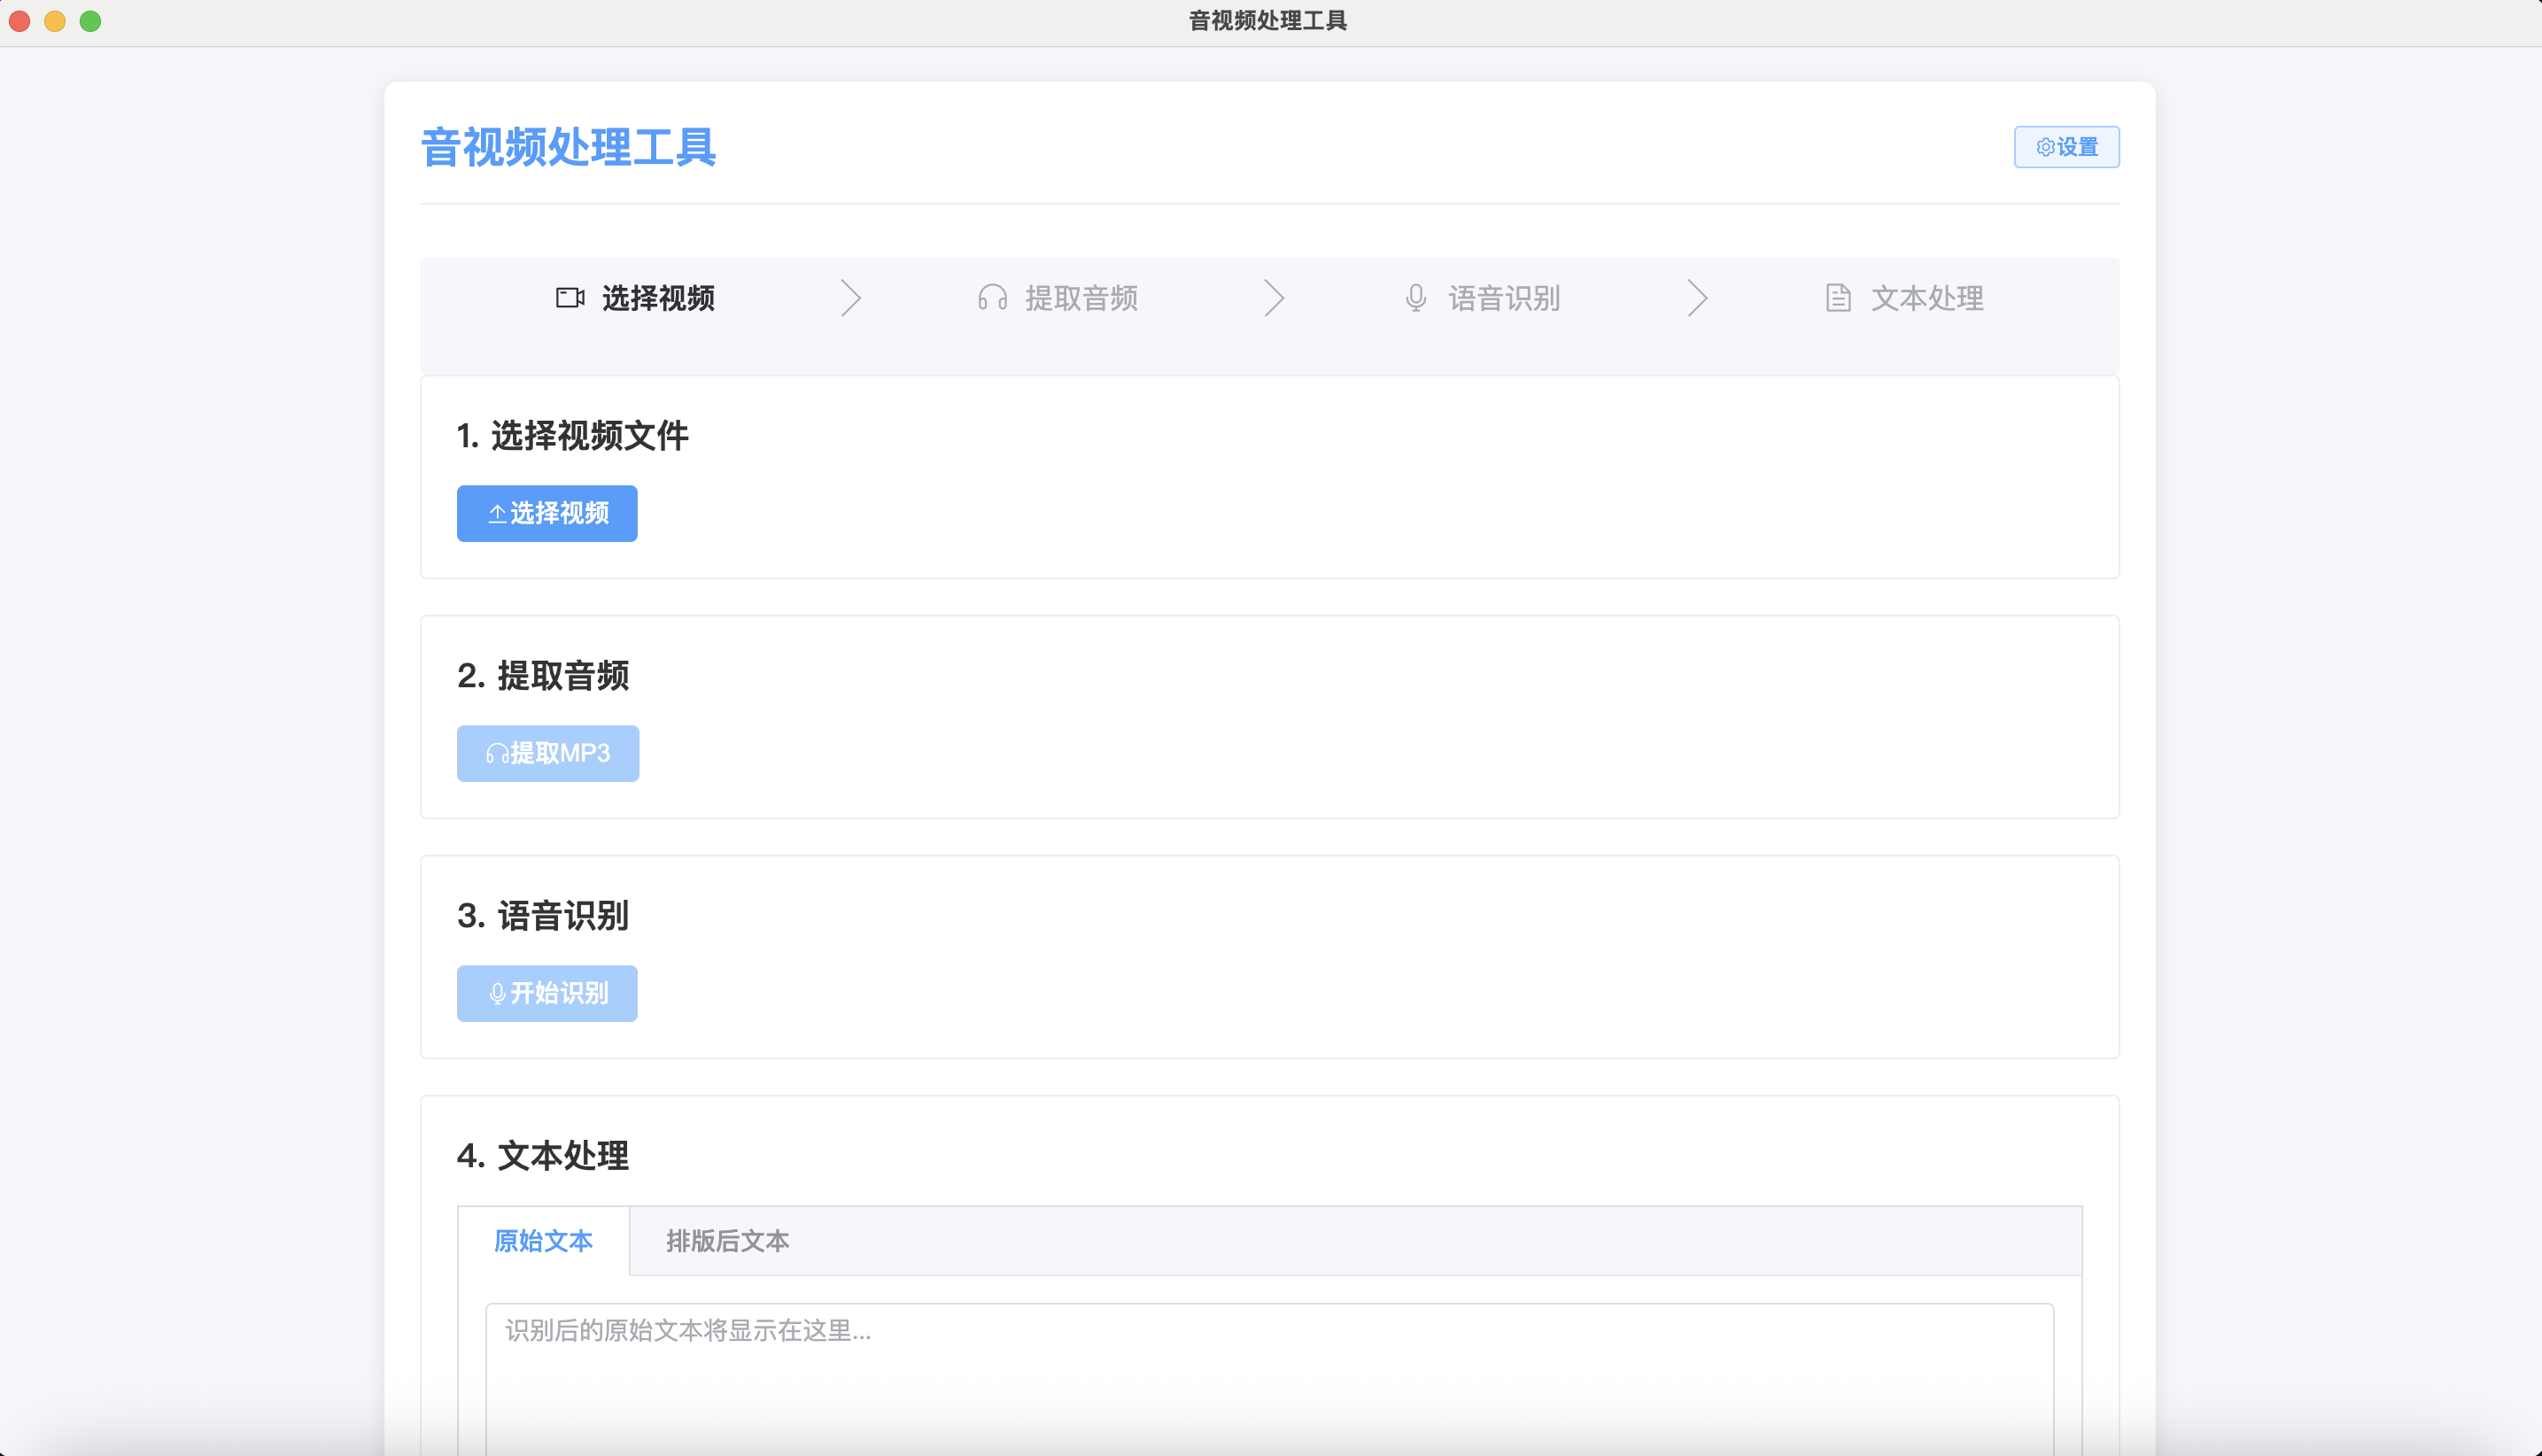This screenshot has height=1456, width=2542.
Task: Click chevron arrow after 语音识别 step
Action: pos(1697,298)
